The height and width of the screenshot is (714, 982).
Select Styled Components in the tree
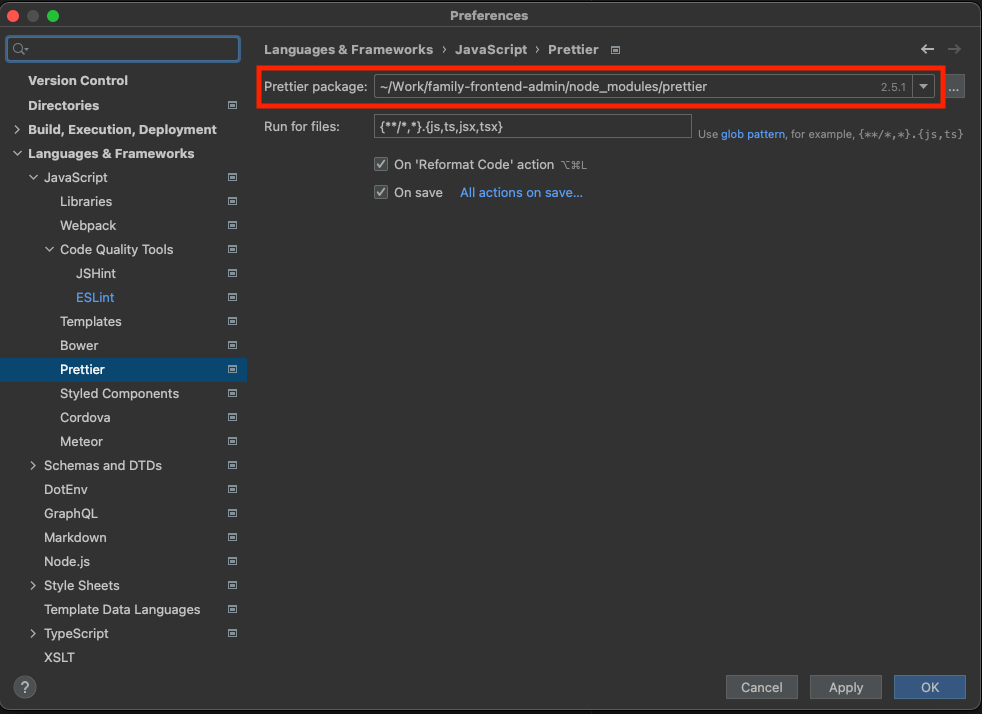(120, 393)
